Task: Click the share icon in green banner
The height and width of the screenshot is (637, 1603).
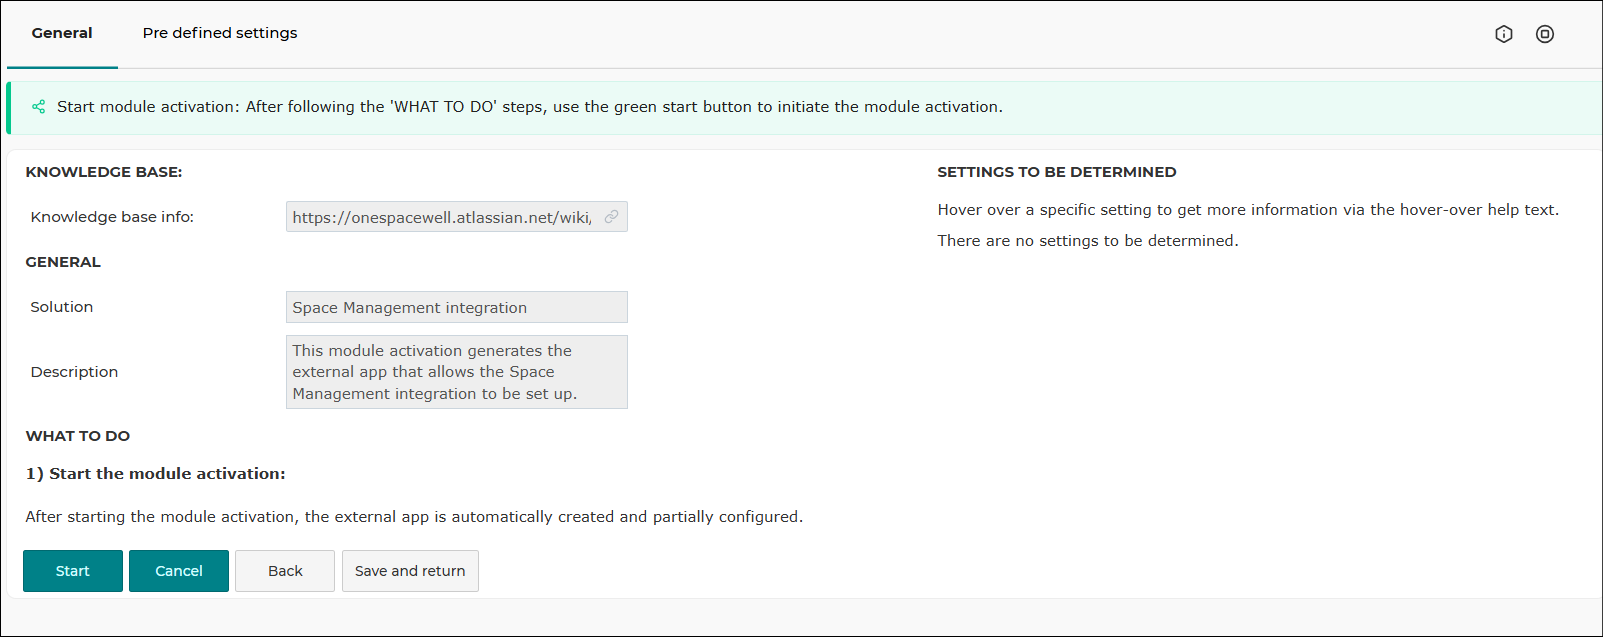Action: point(38,107)
